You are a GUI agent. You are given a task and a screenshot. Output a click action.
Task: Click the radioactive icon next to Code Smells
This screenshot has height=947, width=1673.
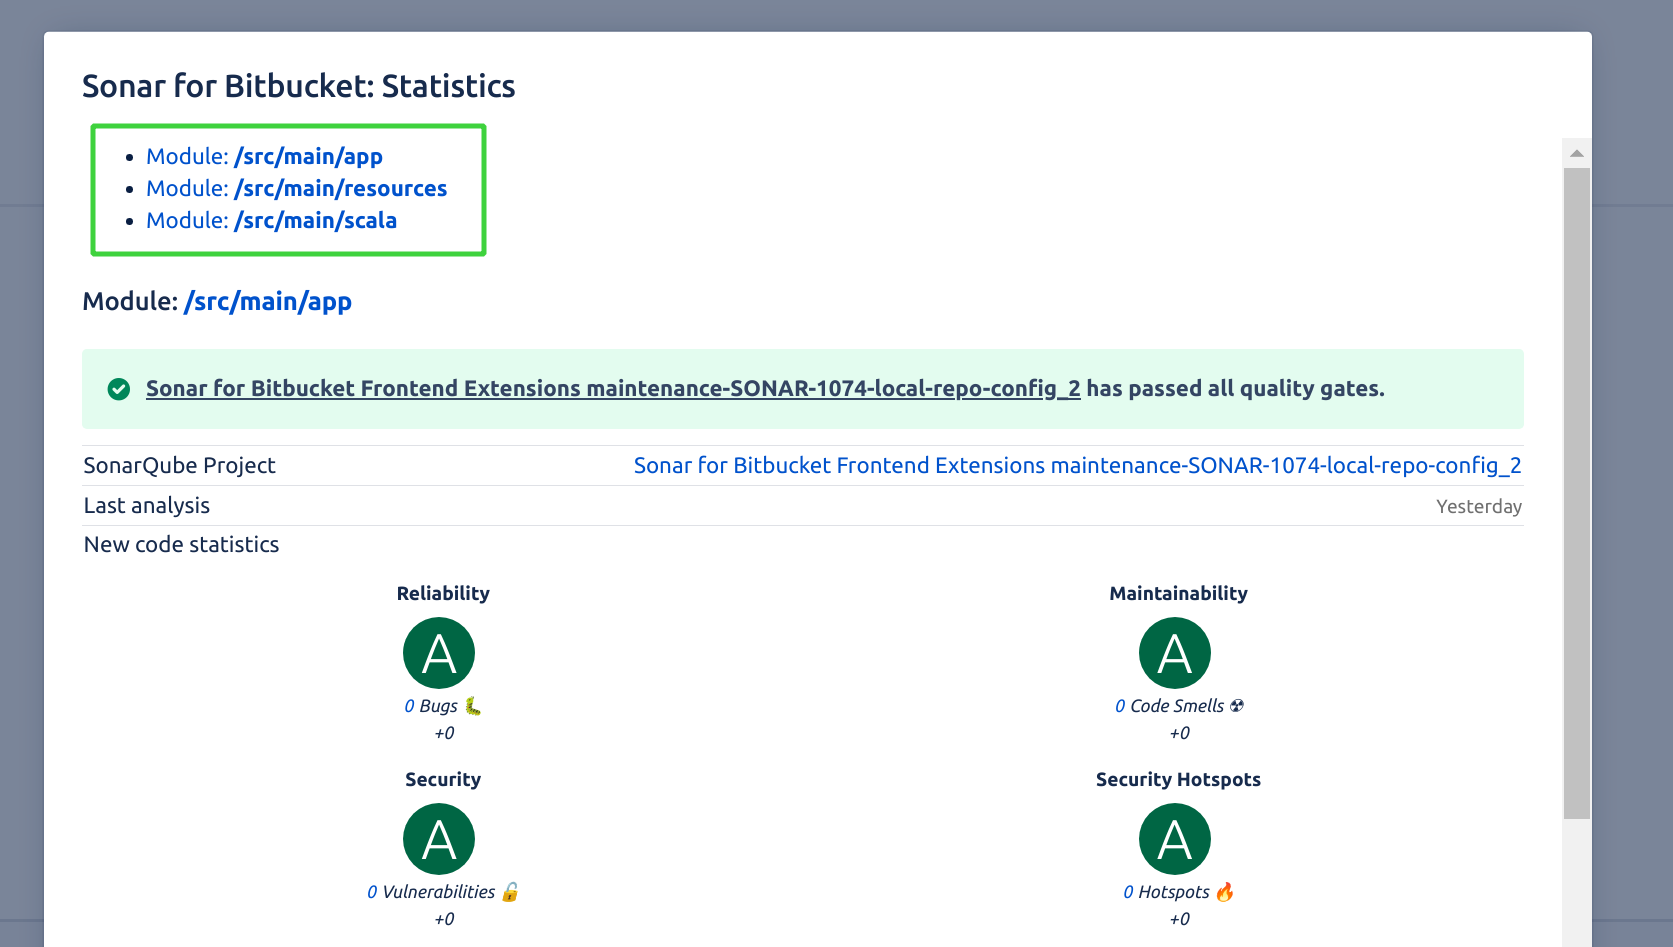1237,706
